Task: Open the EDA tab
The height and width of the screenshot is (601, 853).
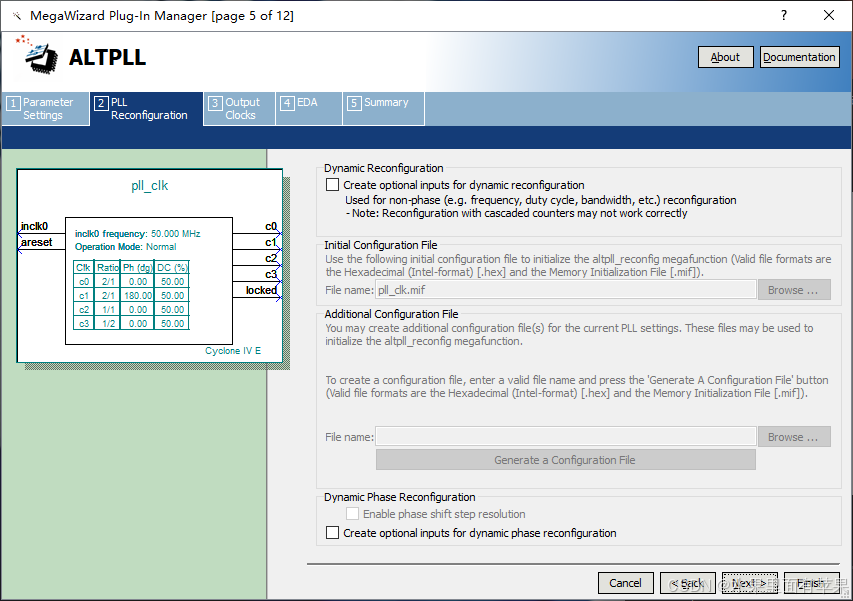Action: coord(309,109)
